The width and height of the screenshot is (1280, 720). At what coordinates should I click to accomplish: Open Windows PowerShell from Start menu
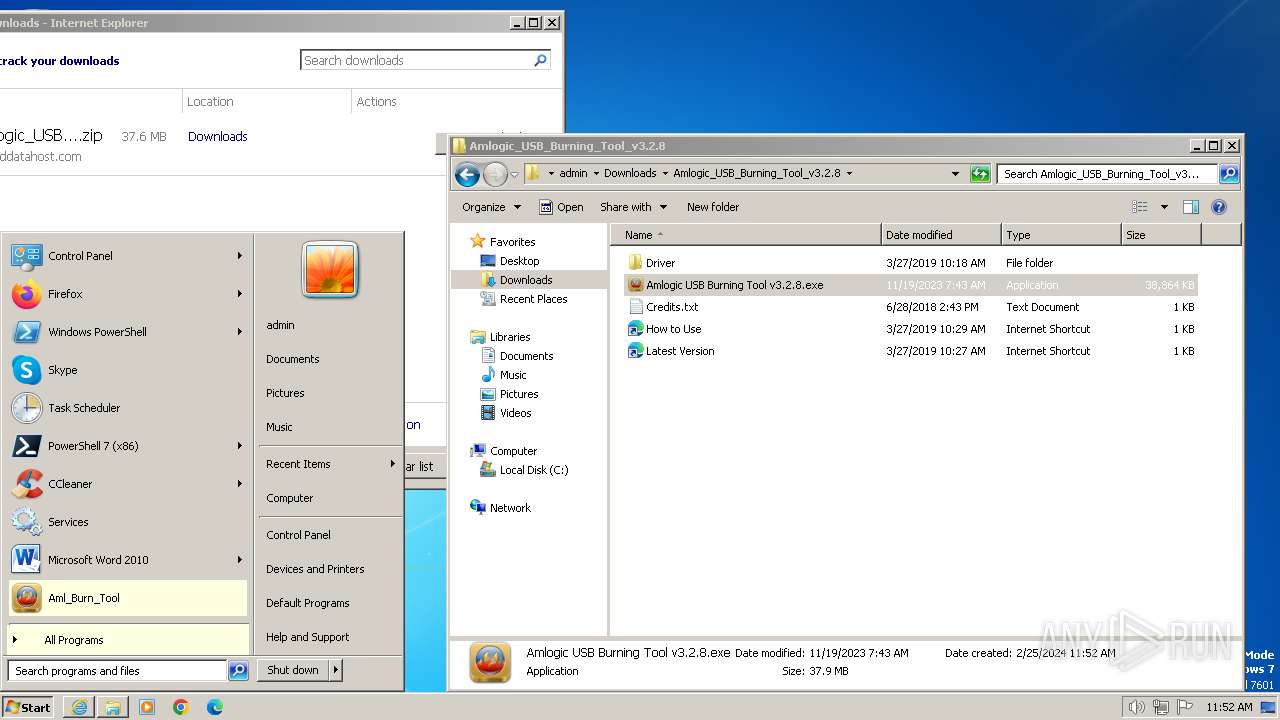[127, 332]
